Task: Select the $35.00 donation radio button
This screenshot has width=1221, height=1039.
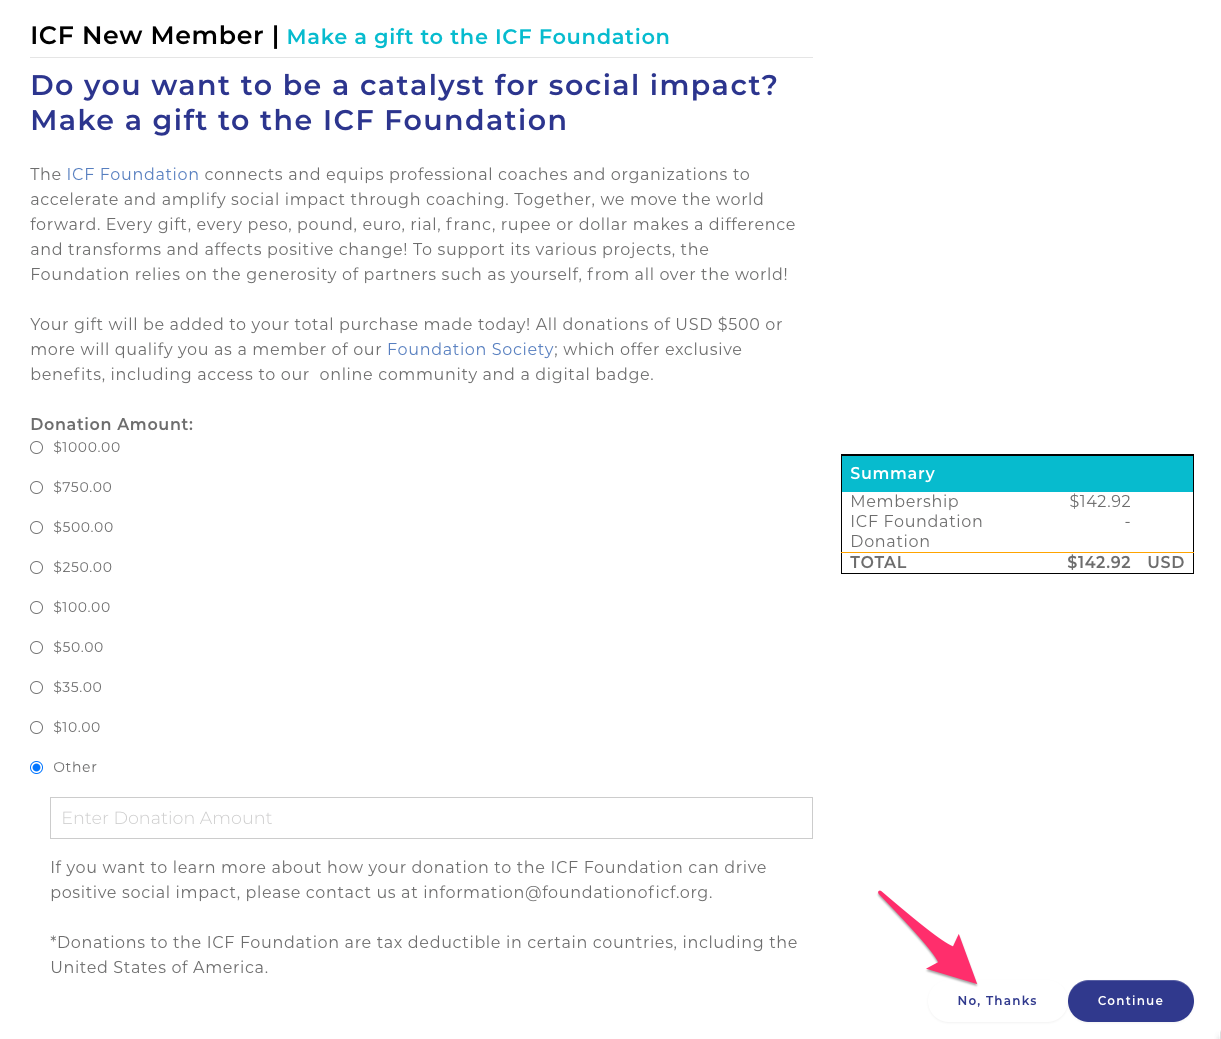Action: (37, 688)
